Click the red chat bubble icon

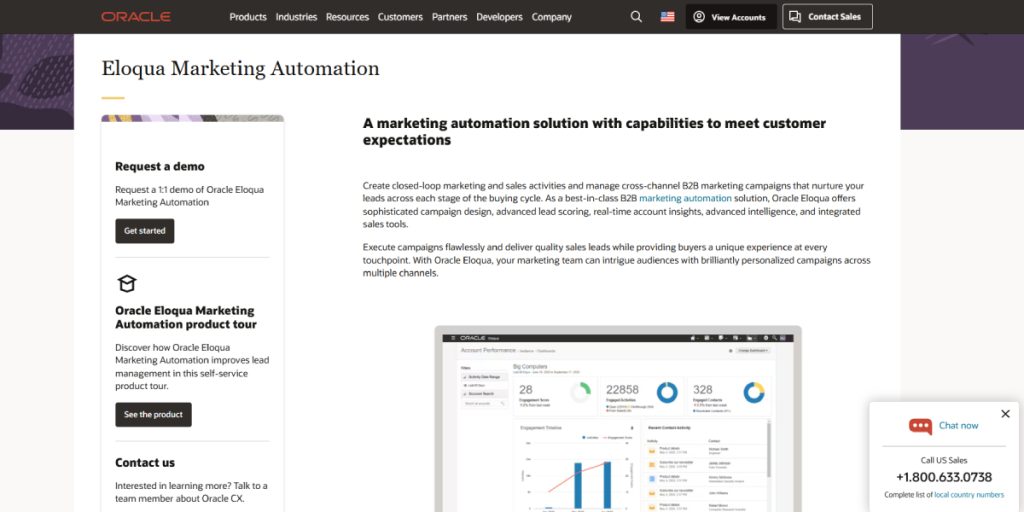[920, 426]
